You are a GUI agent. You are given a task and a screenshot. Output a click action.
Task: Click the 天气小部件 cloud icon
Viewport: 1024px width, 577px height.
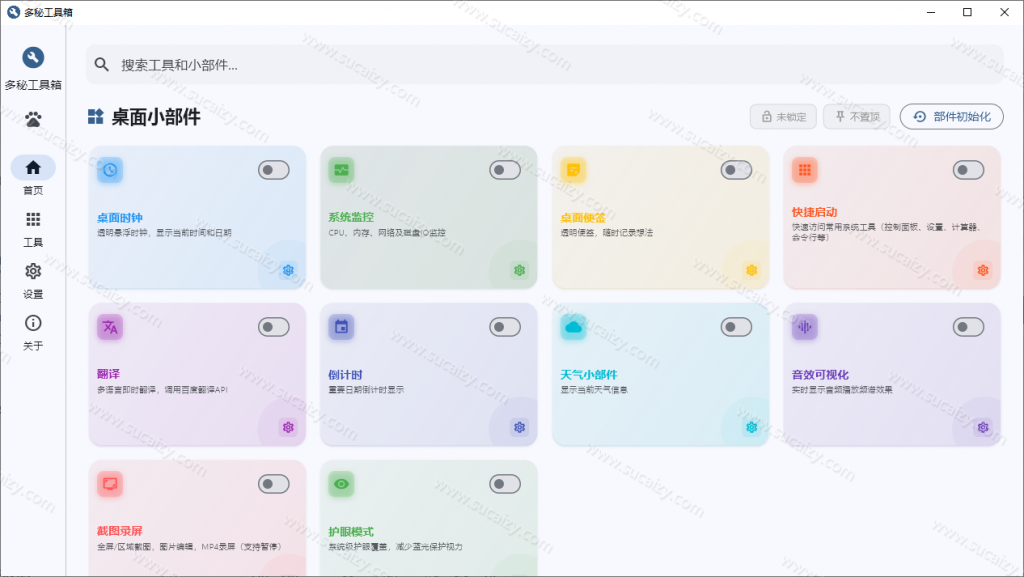[x=573, y=327]
